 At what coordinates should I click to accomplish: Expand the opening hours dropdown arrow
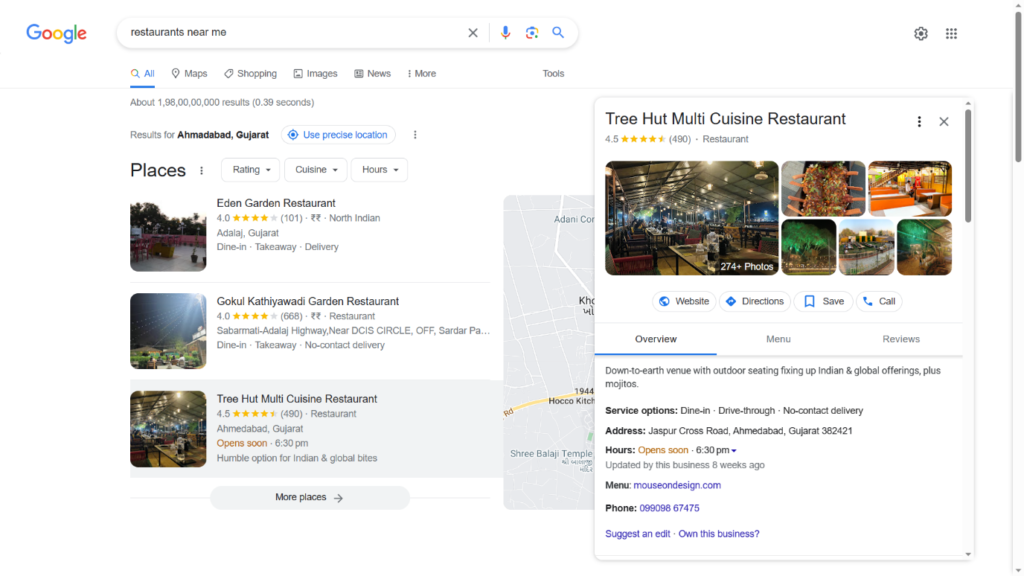pyautogui.click(x=734, y=451)
